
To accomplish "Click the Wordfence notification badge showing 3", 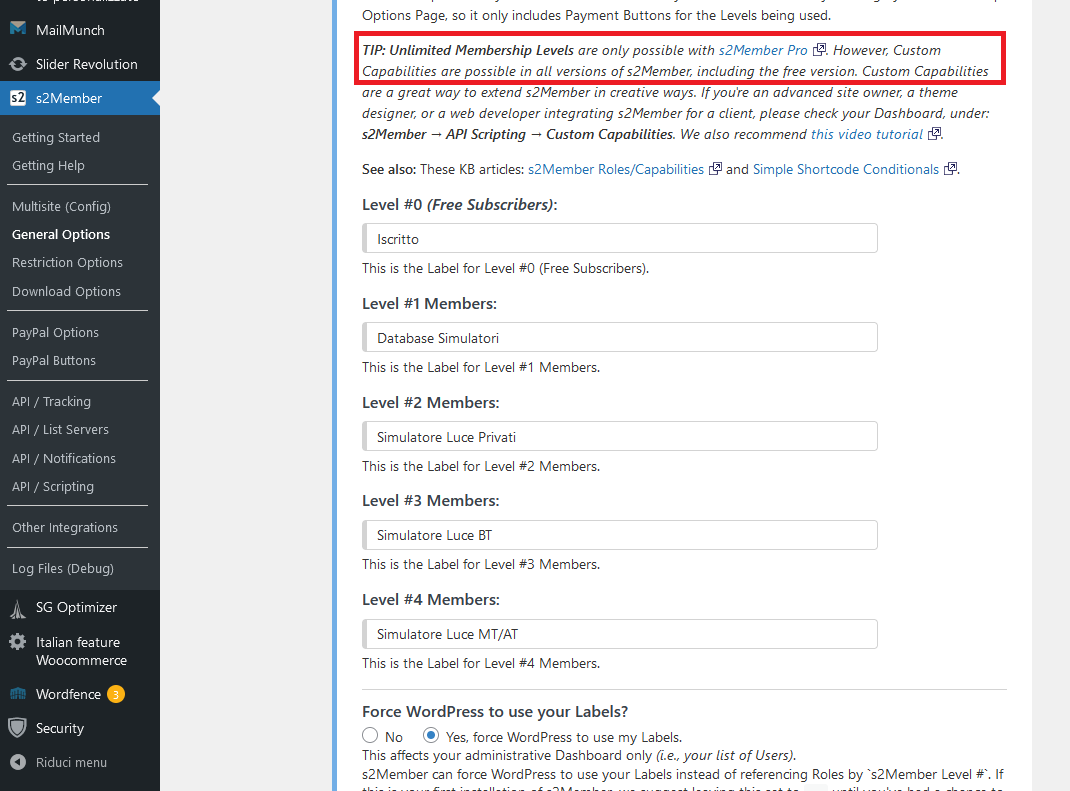I will tap(115, 694).
